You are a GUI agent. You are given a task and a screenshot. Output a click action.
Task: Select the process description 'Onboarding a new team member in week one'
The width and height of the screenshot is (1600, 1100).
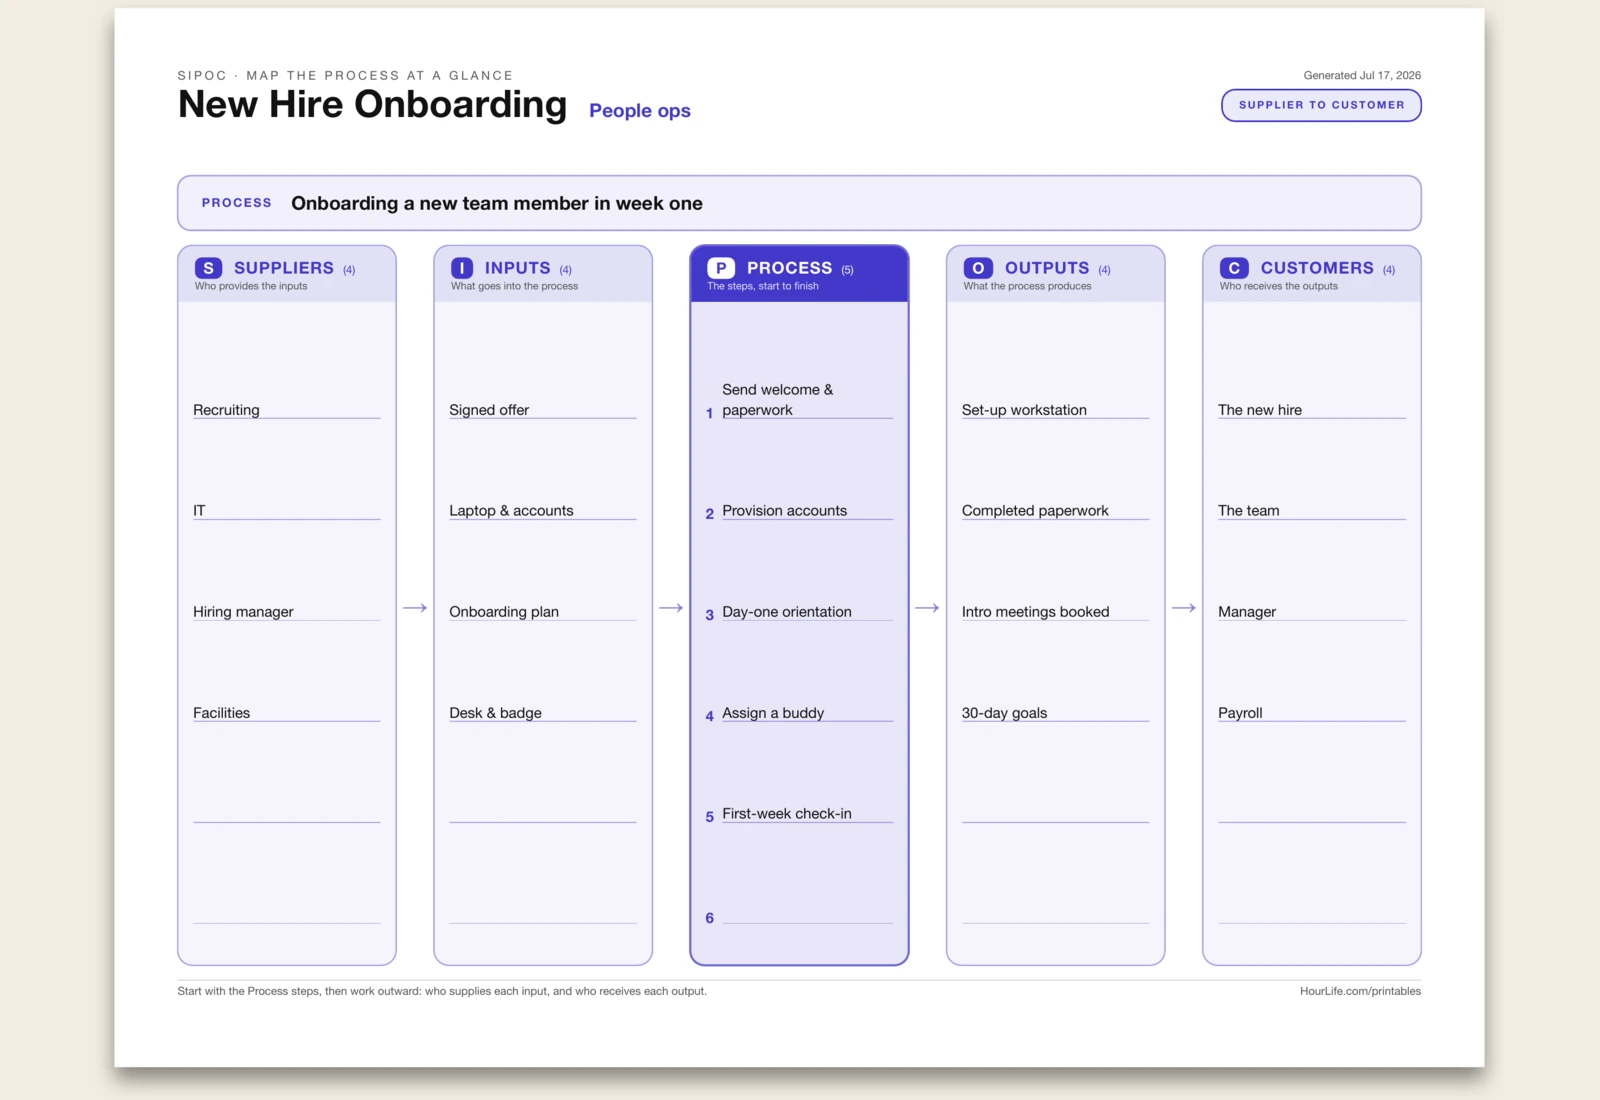(x=497, y=203)
